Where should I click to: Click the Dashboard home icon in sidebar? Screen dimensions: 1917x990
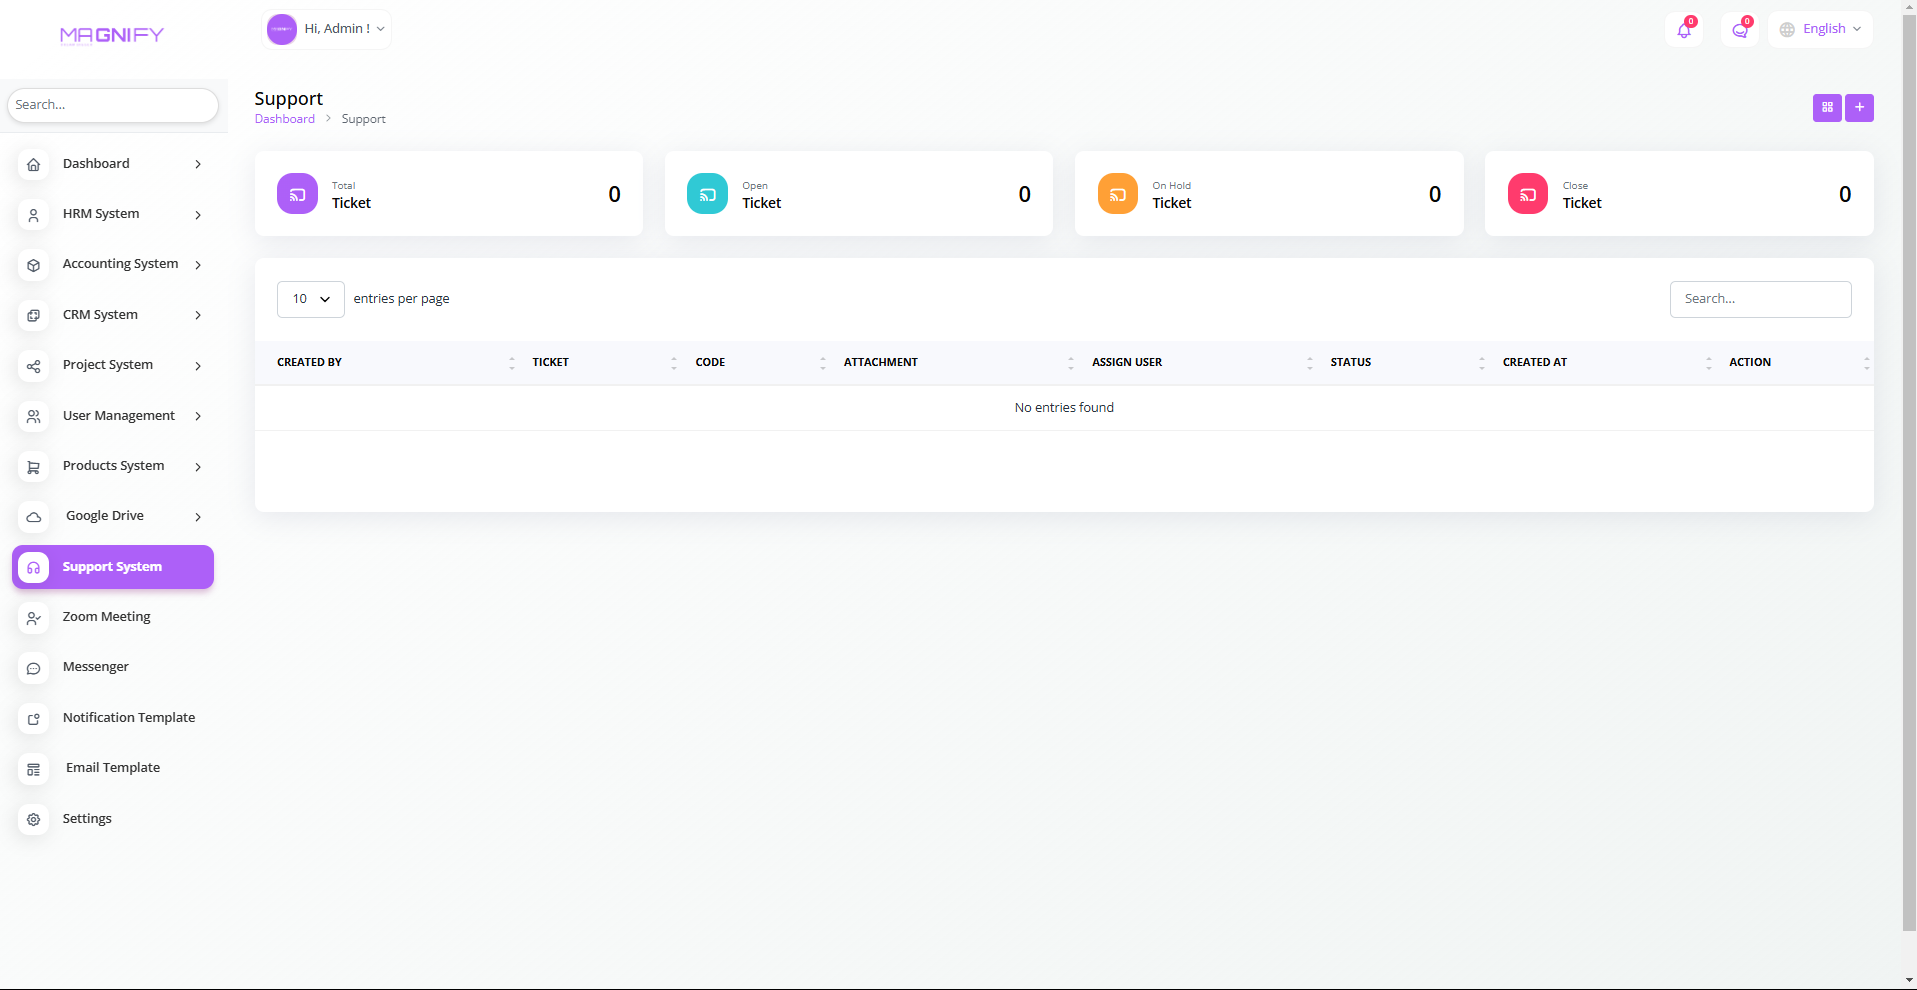tap(33, 164)
